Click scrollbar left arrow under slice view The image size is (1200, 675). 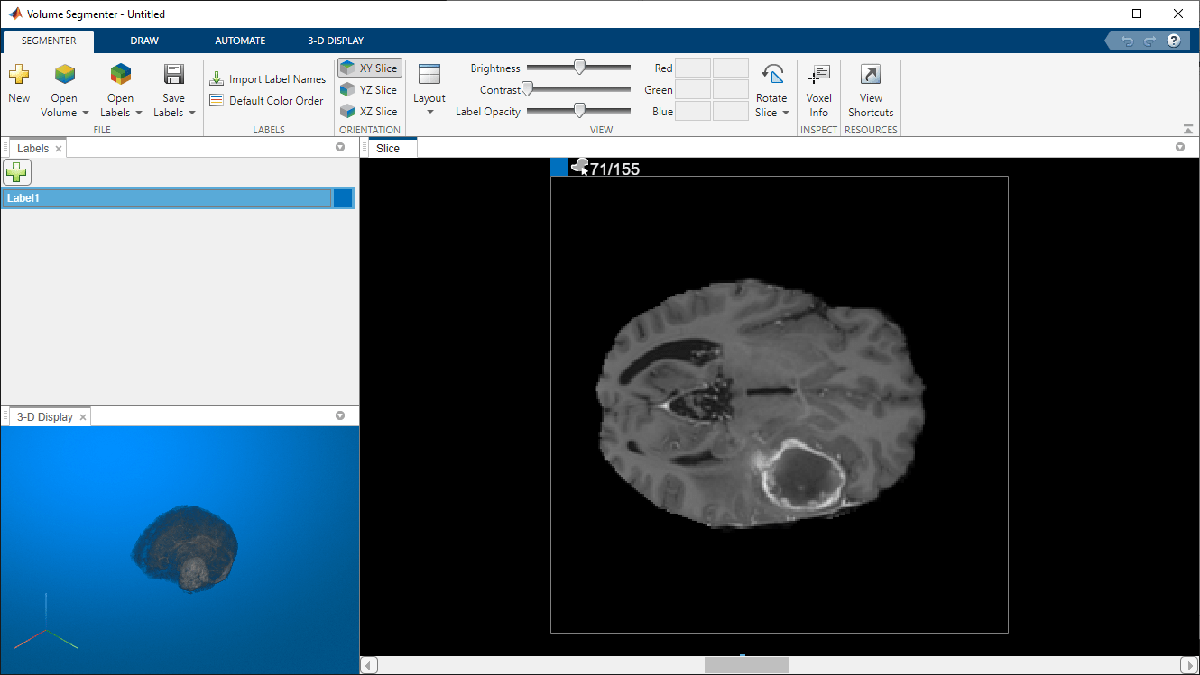(368, 665)
